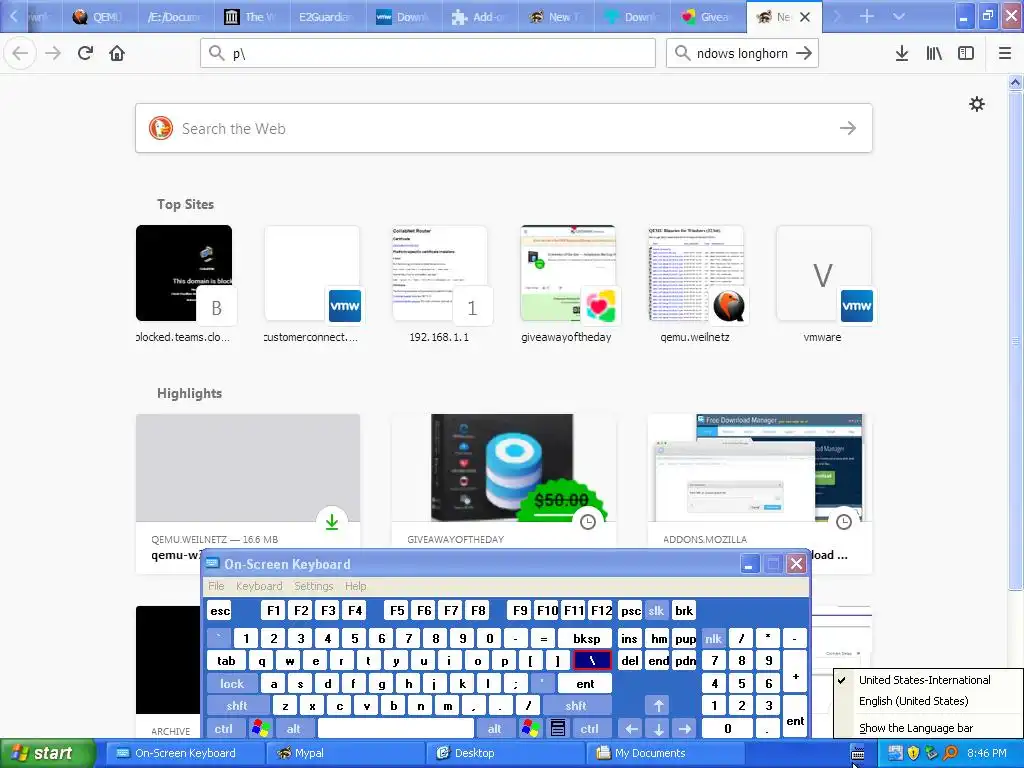The width and height of the screenshot is (1024, 768).
Task: Click the browser back arrow button
Action: click(x=20, y=54)
